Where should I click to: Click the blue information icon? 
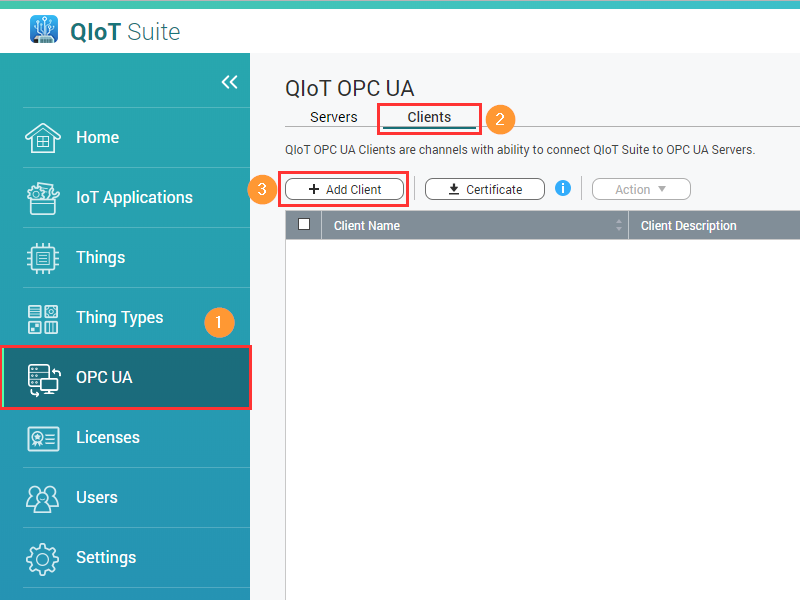pyautogui.click(x=563, y=188)
